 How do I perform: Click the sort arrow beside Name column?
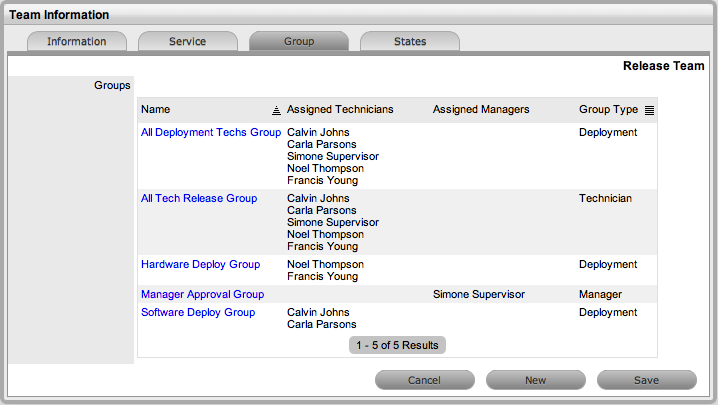tap(276, 110)
